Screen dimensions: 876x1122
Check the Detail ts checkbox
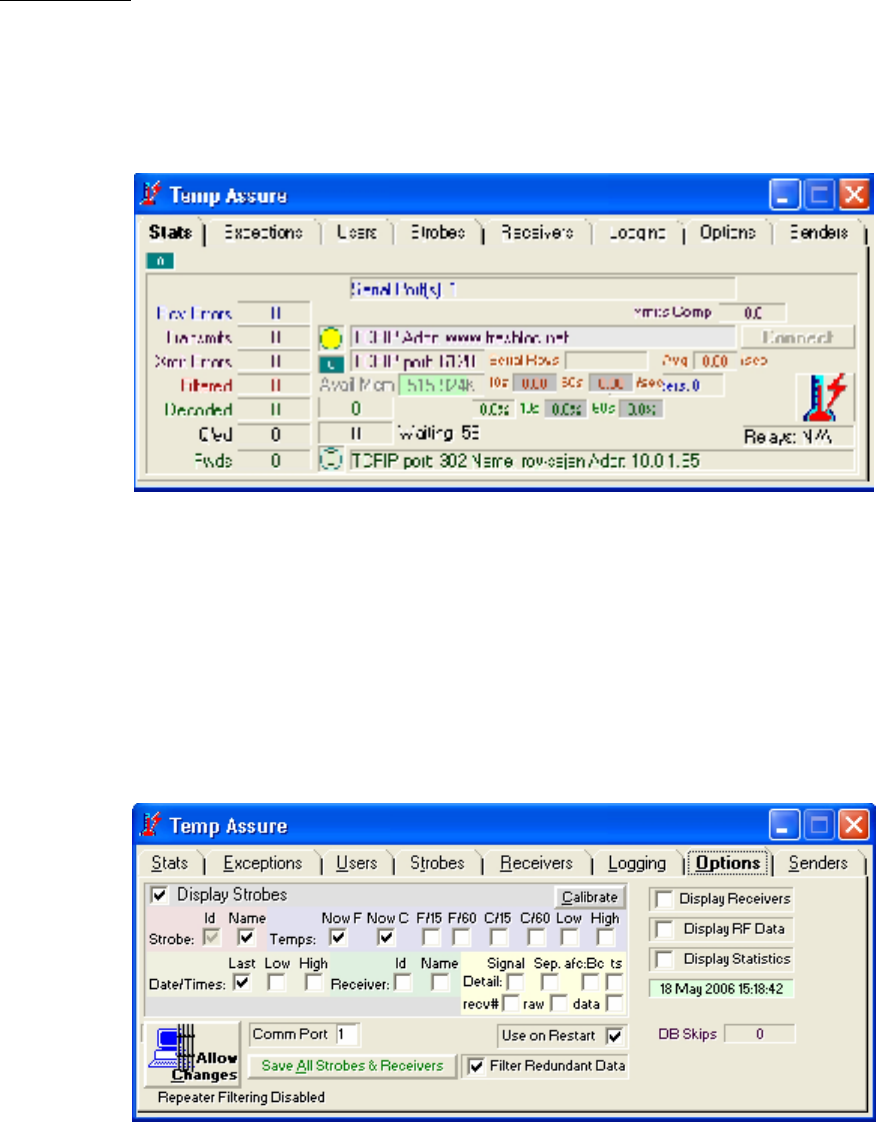click(x=614, y=982)
